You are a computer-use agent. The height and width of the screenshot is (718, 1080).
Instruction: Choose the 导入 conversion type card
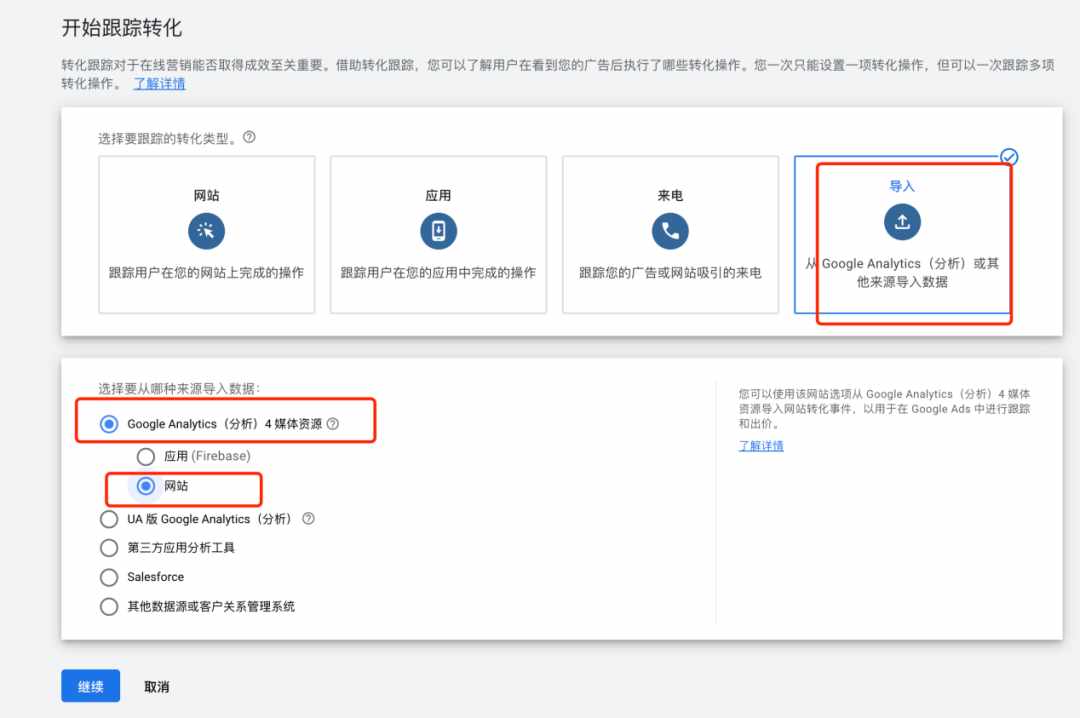[902, 234]
